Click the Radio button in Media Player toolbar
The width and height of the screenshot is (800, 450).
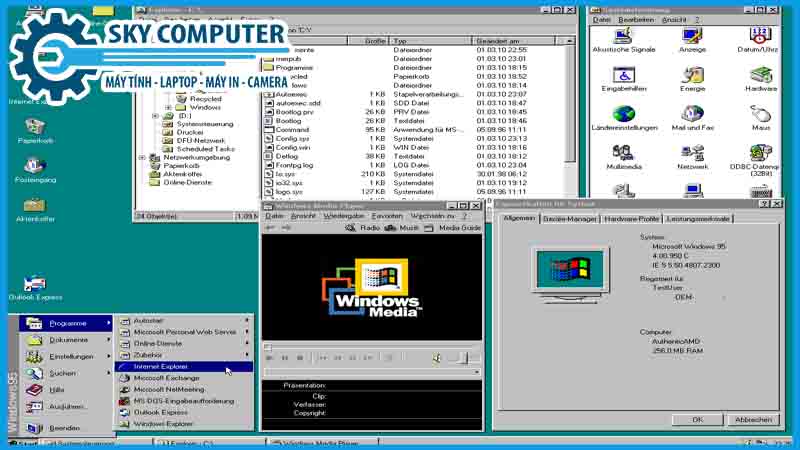point(363,228)
